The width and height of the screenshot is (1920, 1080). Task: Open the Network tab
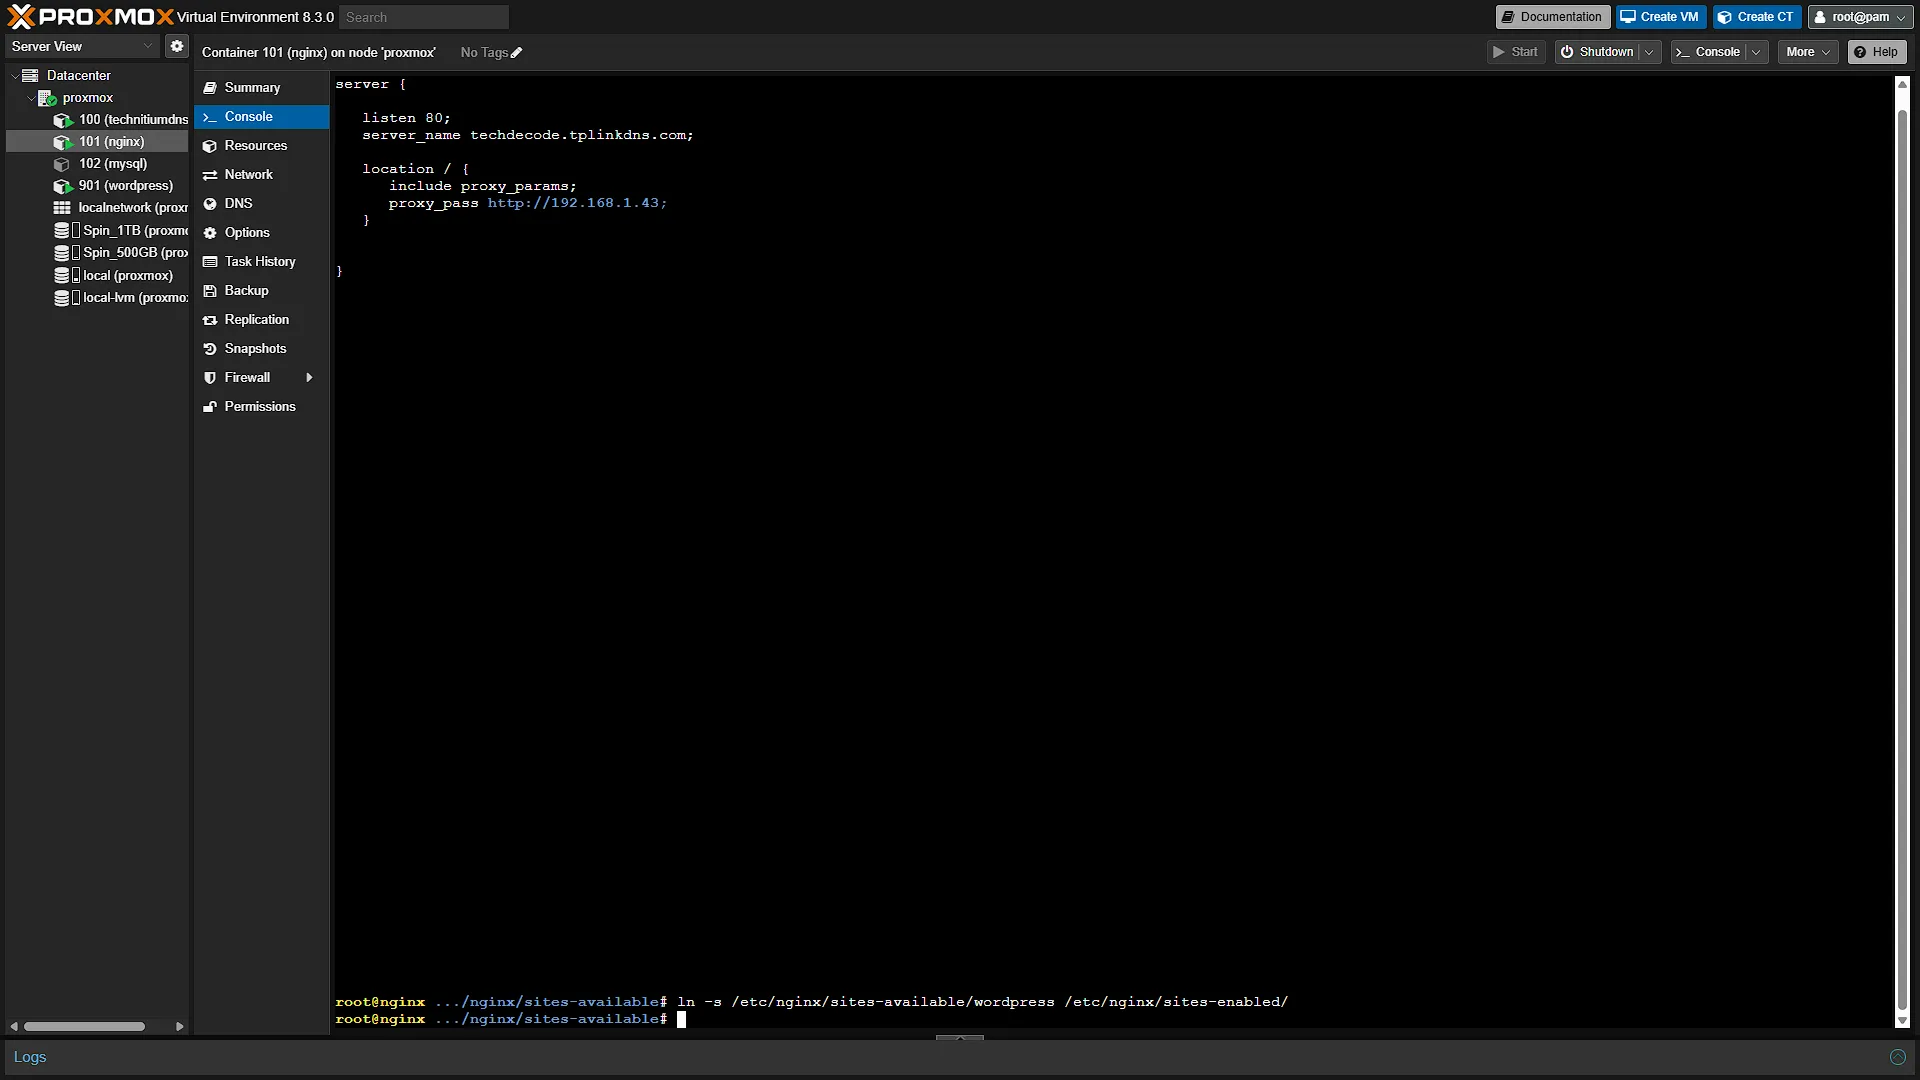261,175
